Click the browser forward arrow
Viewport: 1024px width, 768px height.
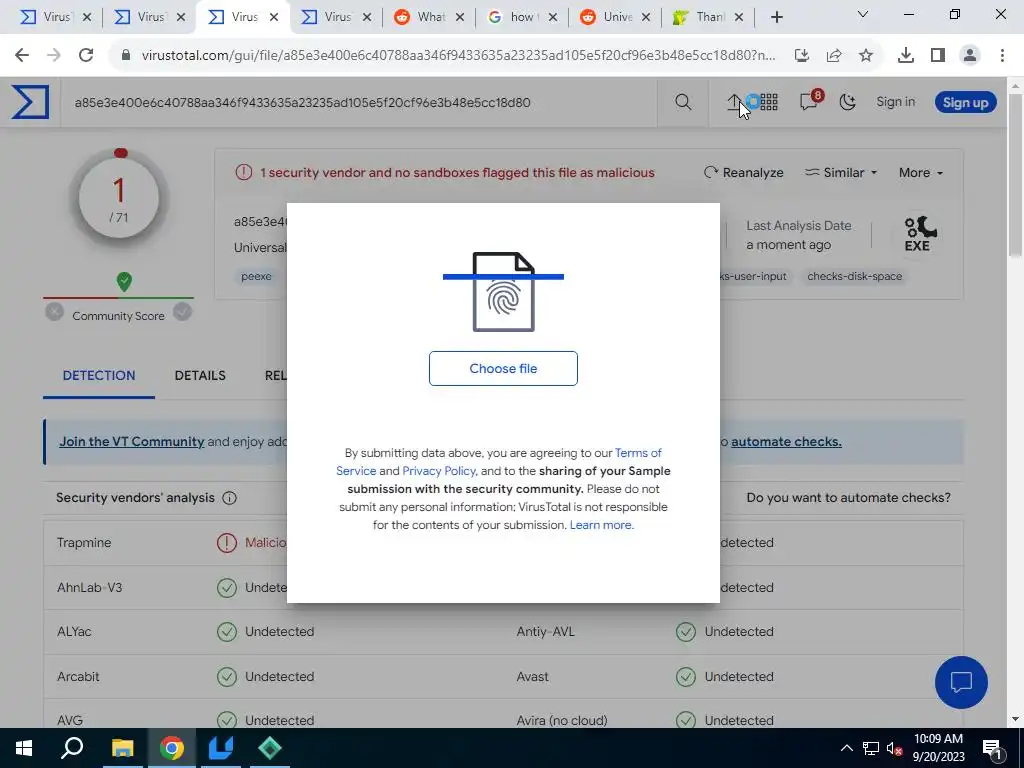point(54,55)
